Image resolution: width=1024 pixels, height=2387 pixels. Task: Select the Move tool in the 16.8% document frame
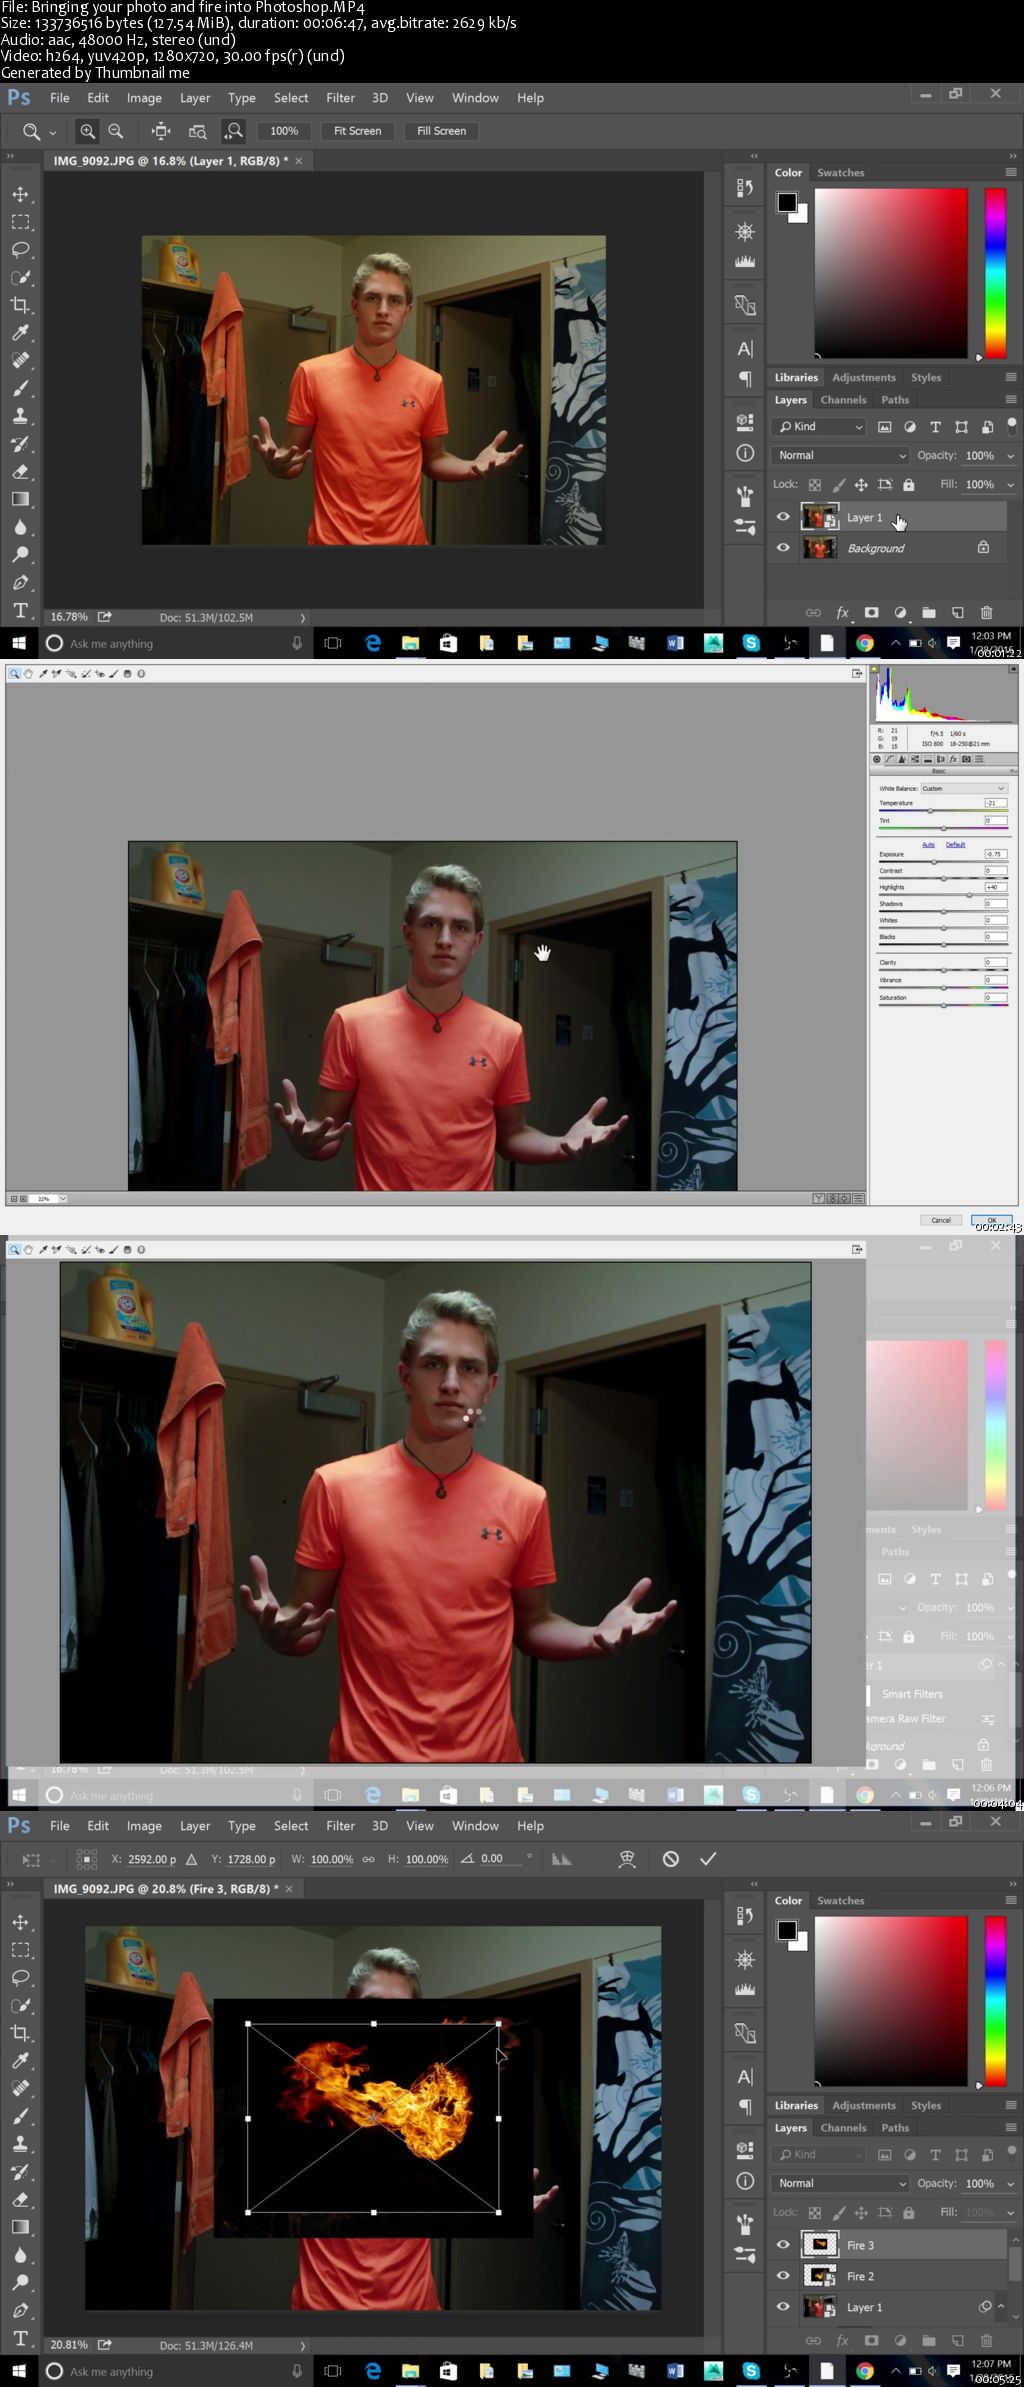pos(20,194)
